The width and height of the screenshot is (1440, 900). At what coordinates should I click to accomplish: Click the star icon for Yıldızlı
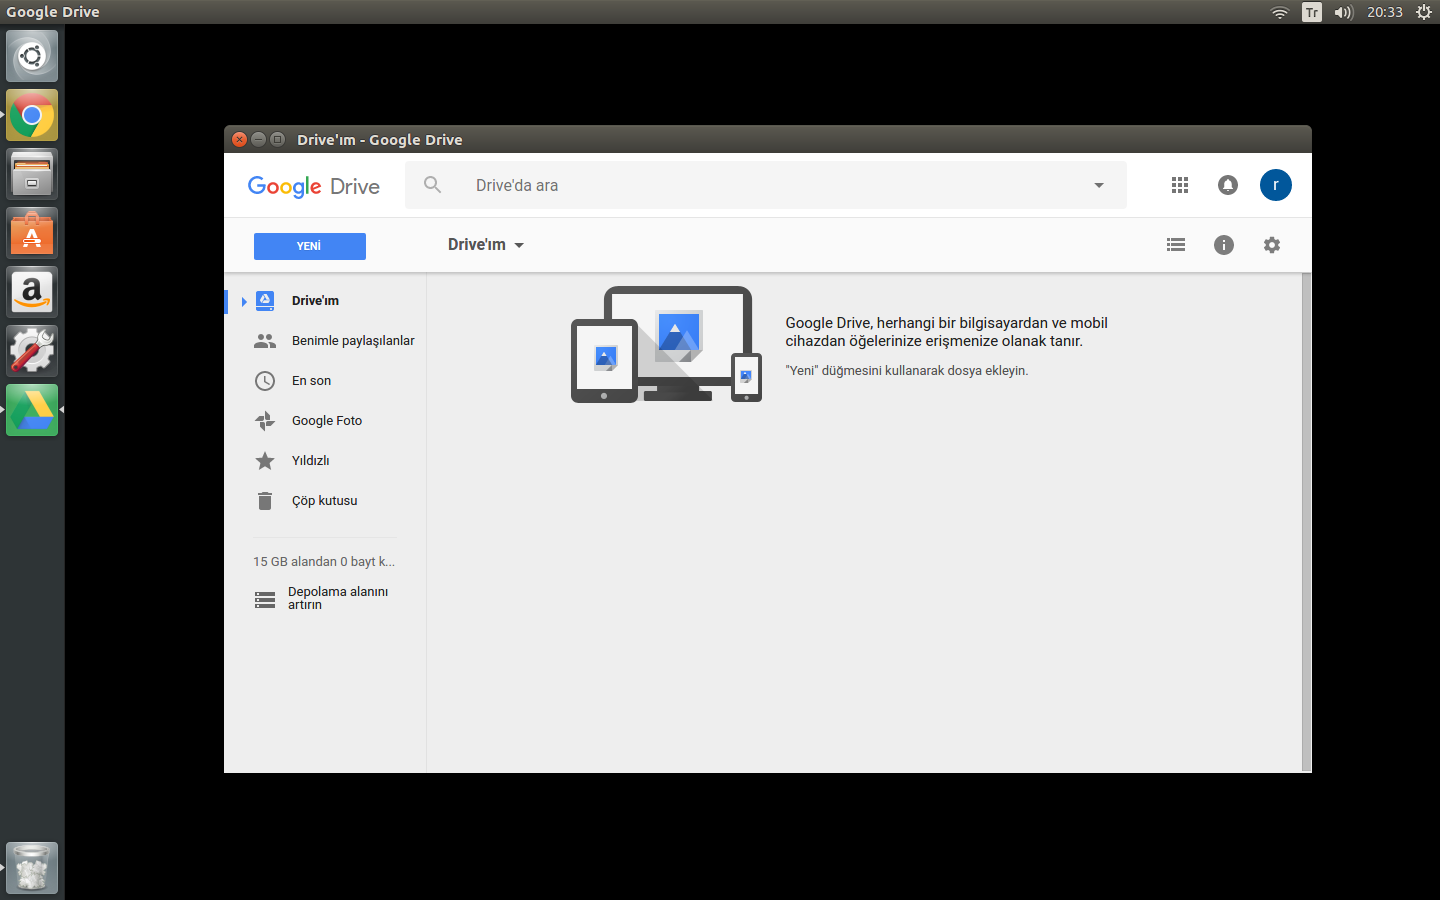click(x=265, y=461)
